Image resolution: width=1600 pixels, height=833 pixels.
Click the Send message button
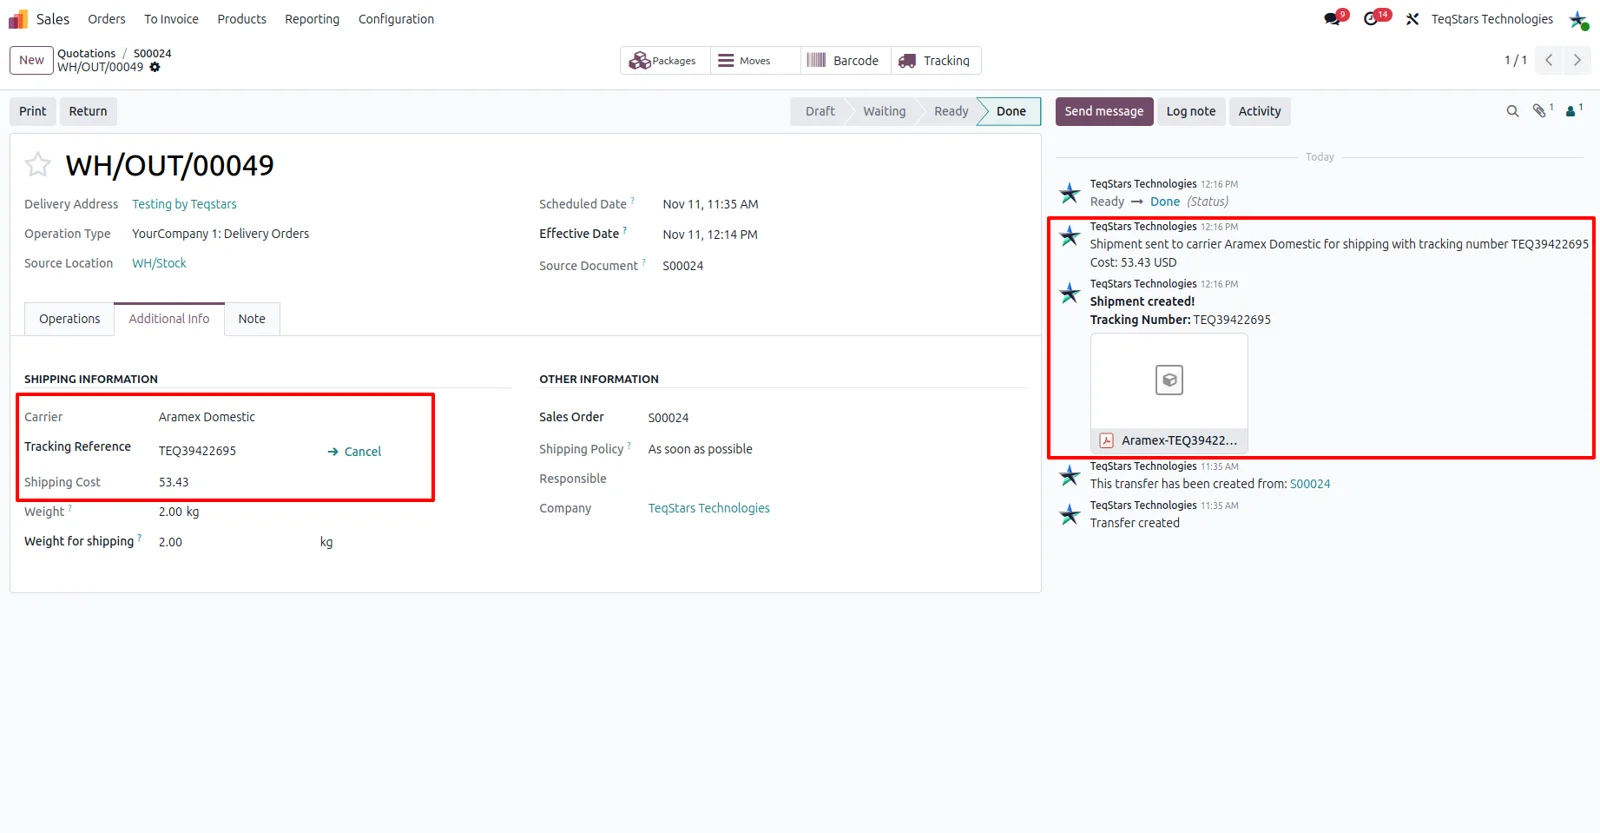pos(1104,111)
